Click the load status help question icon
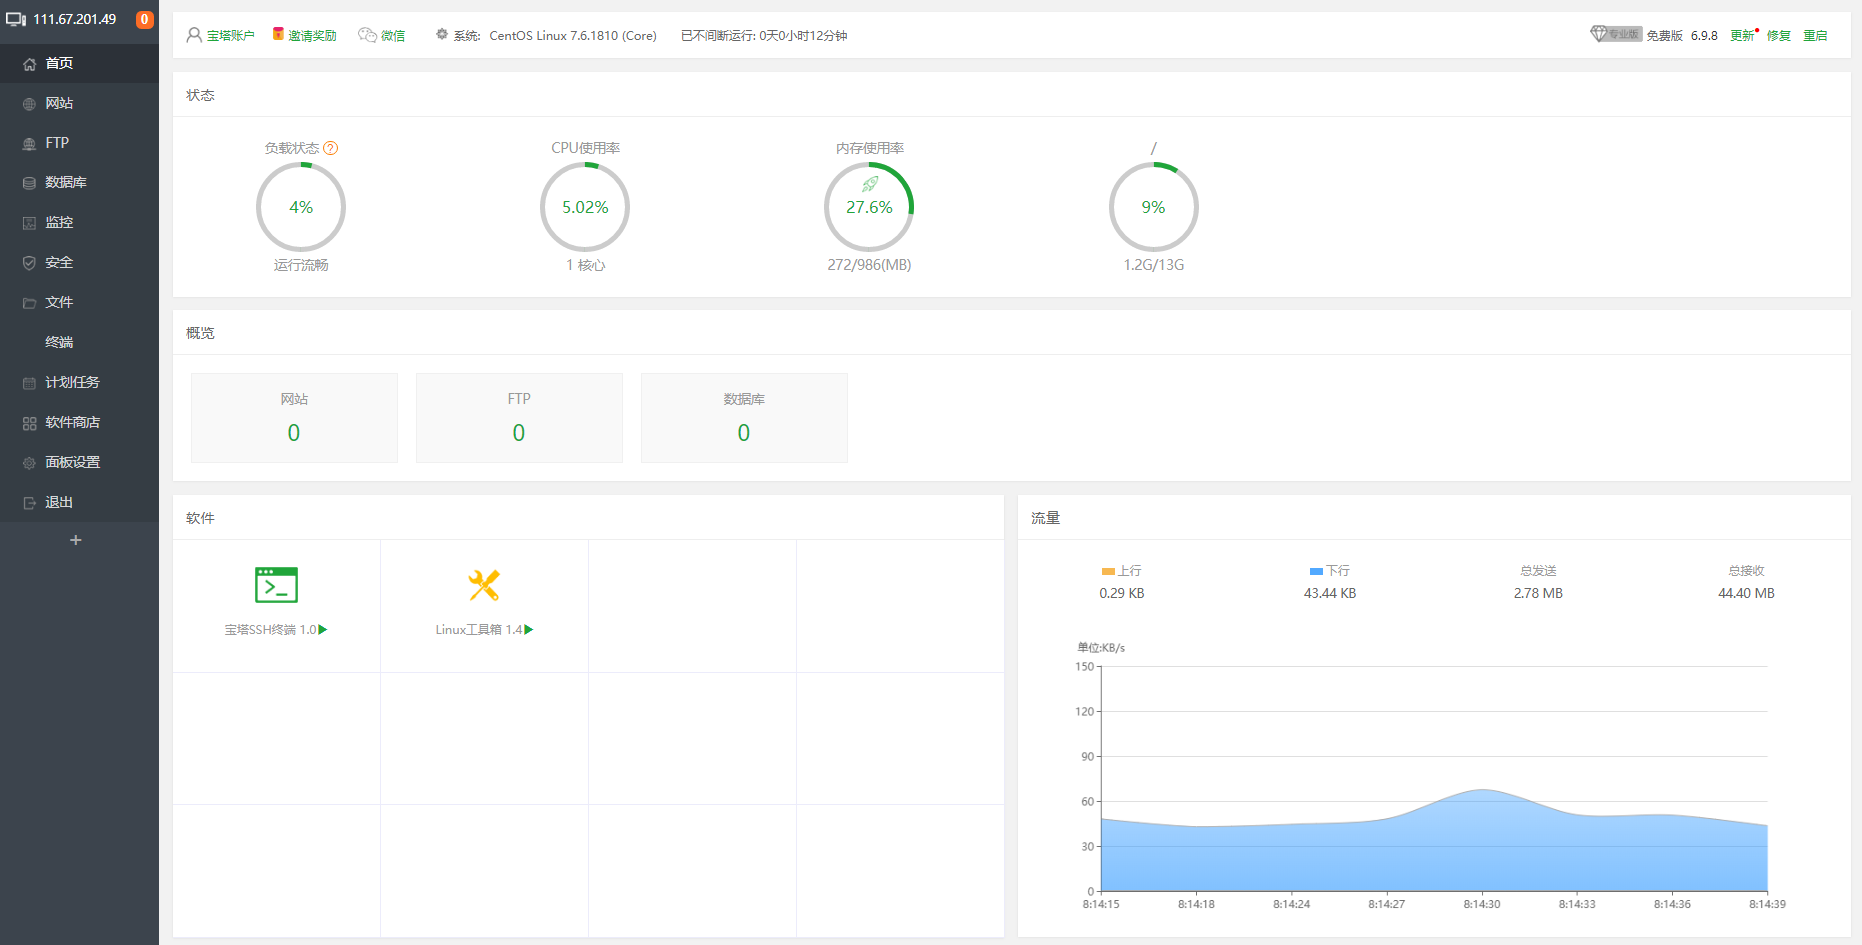Image resolution: width=1862 pixels, height=945 pixels. coord(331,148)
